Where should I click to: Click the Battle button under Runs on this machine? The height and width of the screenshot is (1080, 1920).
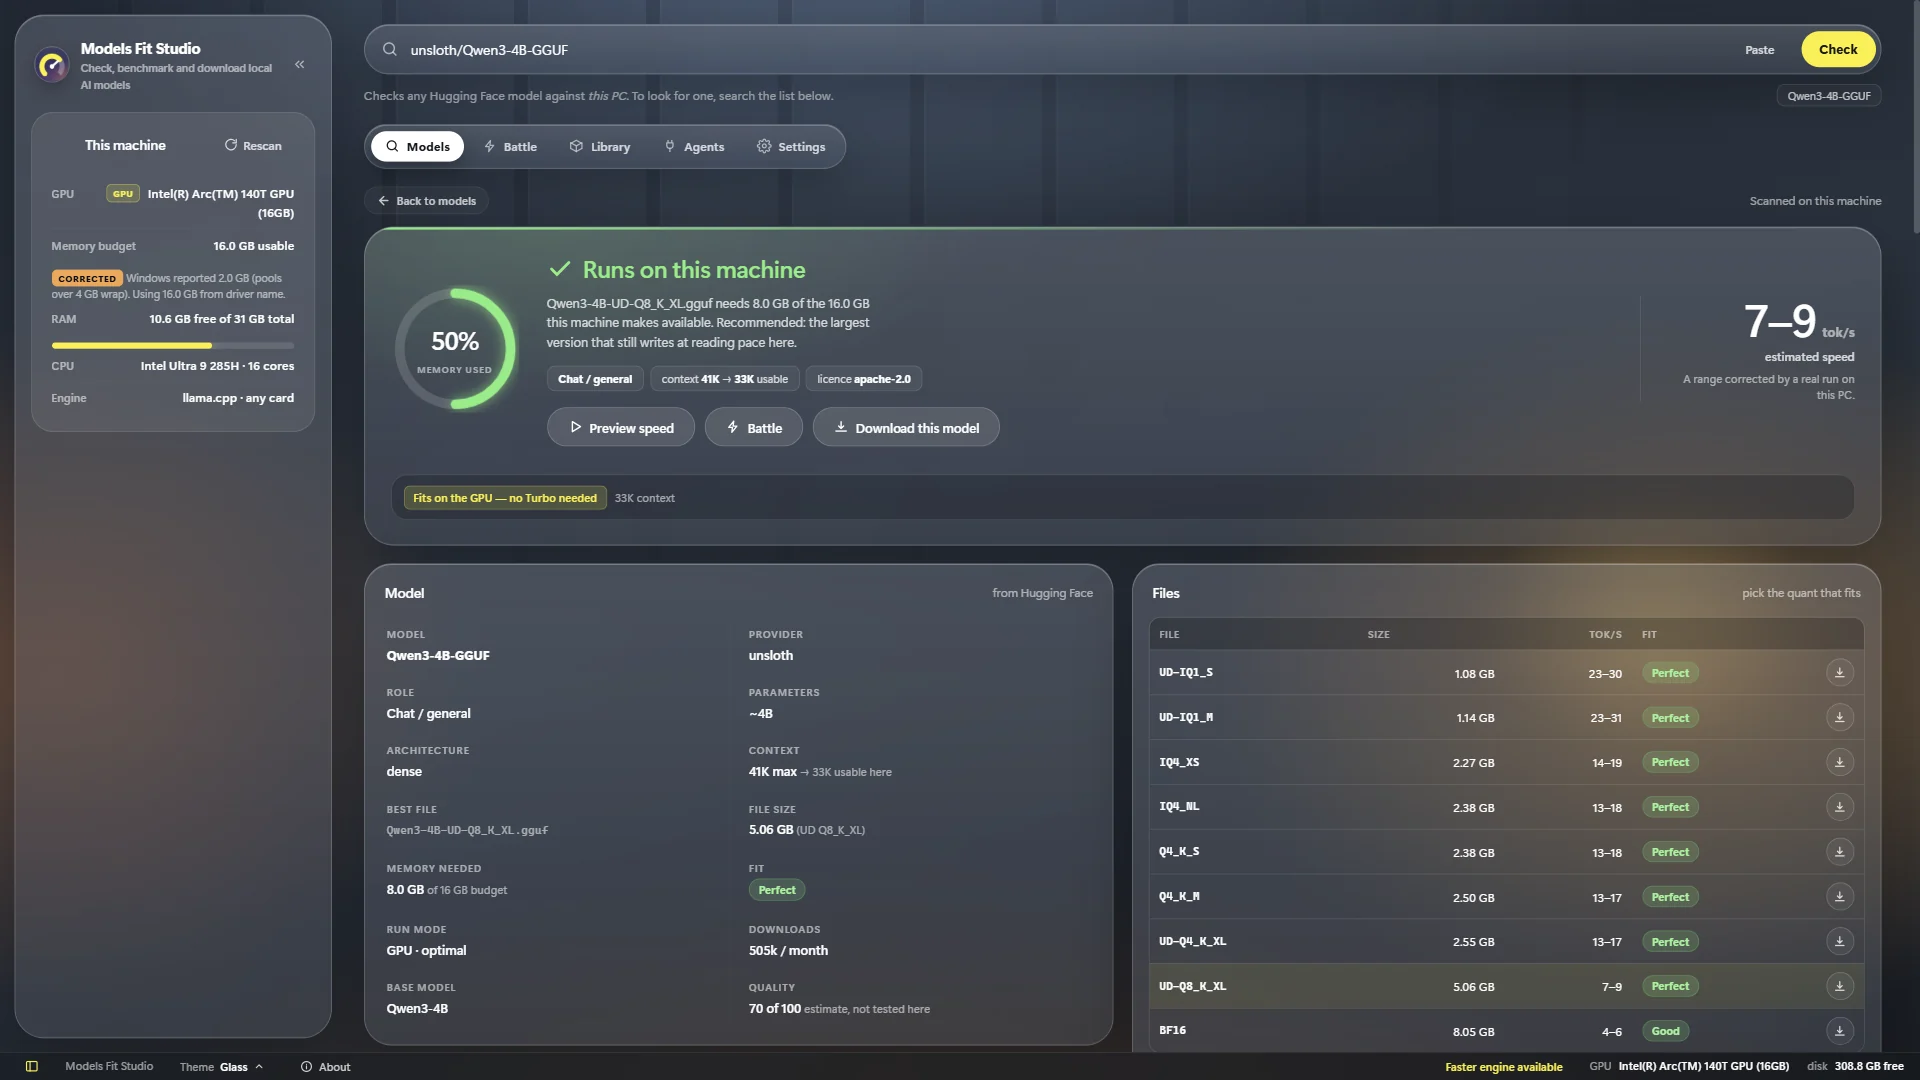point(754,428)
